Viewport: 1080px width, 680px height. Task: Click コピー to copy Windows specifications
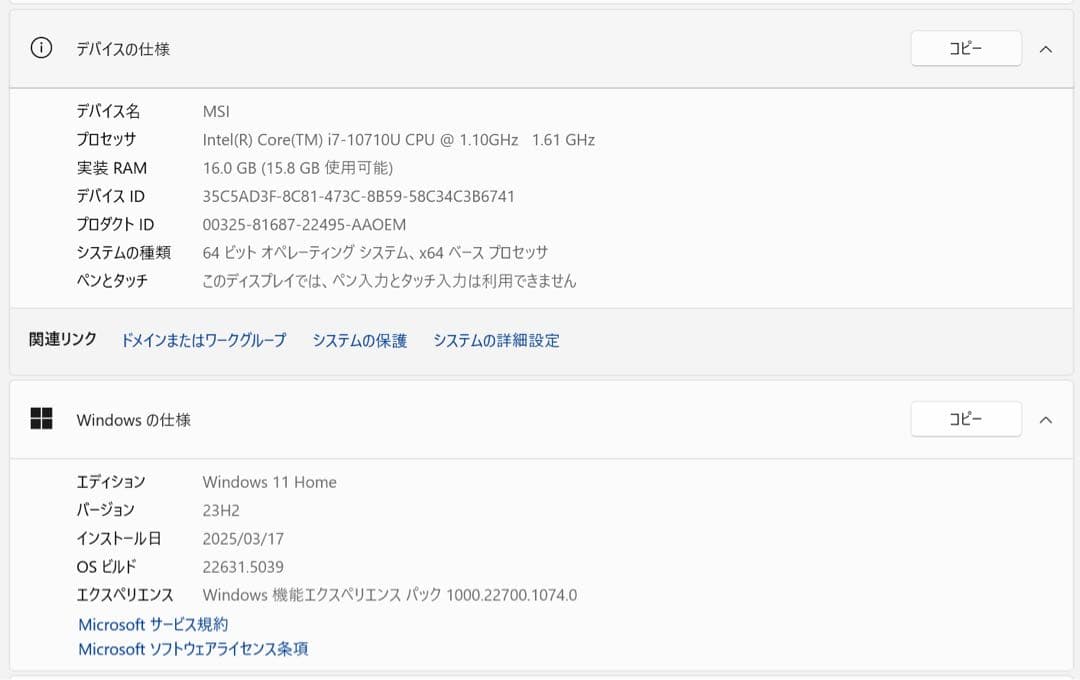pos(965,419)
